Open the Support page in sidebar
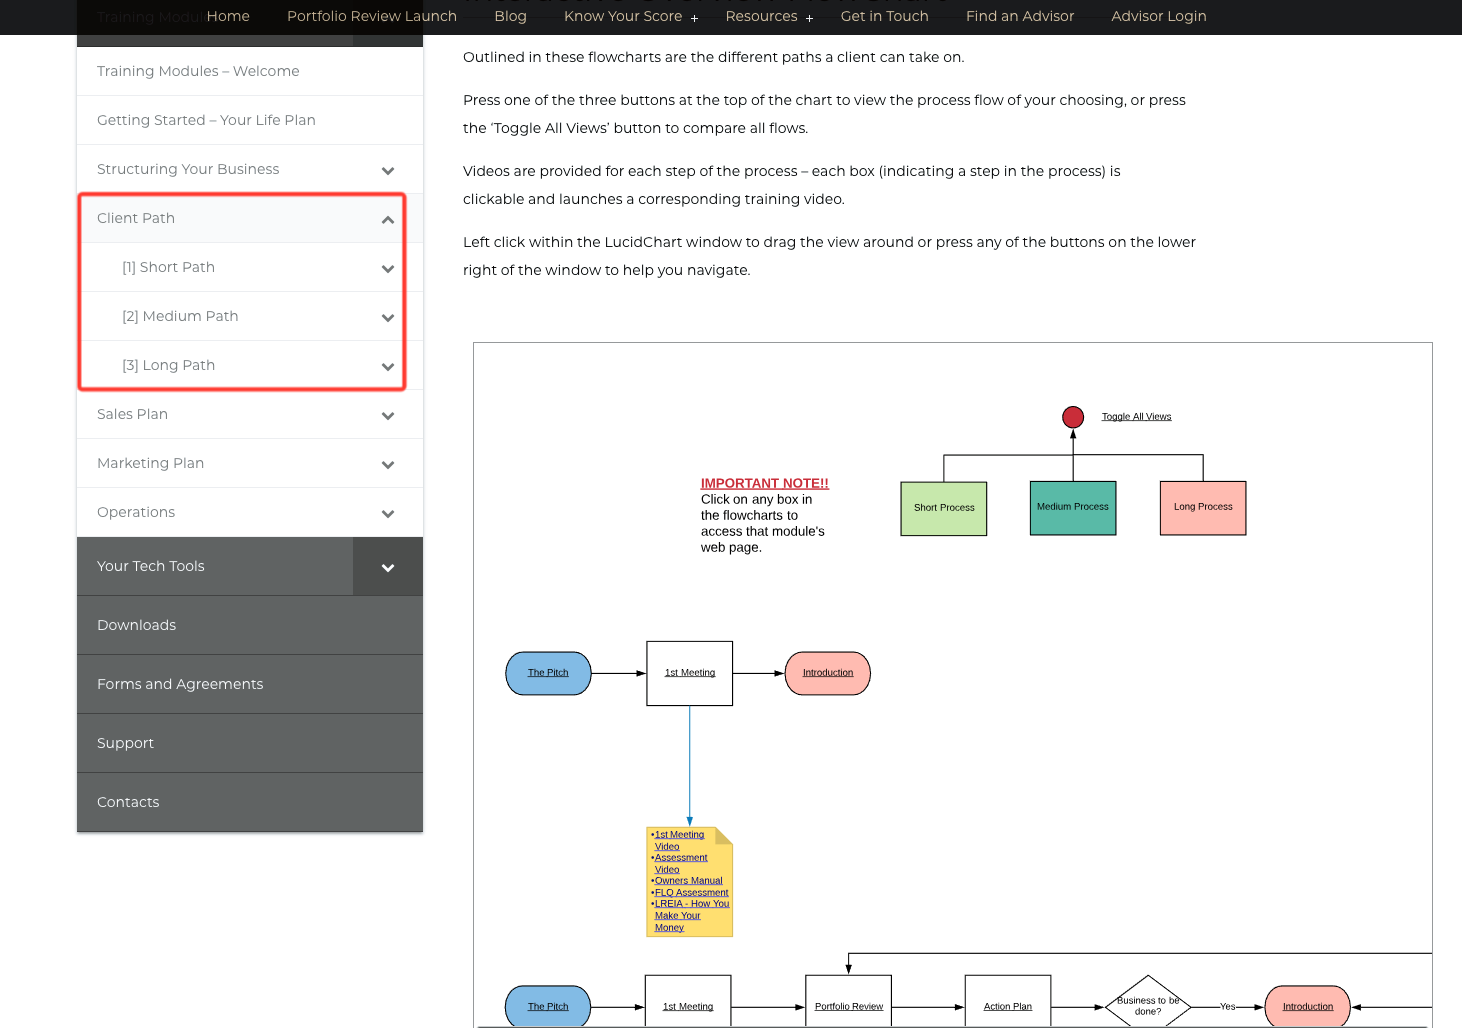The image size is (1462, 1028). coord(125,743)
